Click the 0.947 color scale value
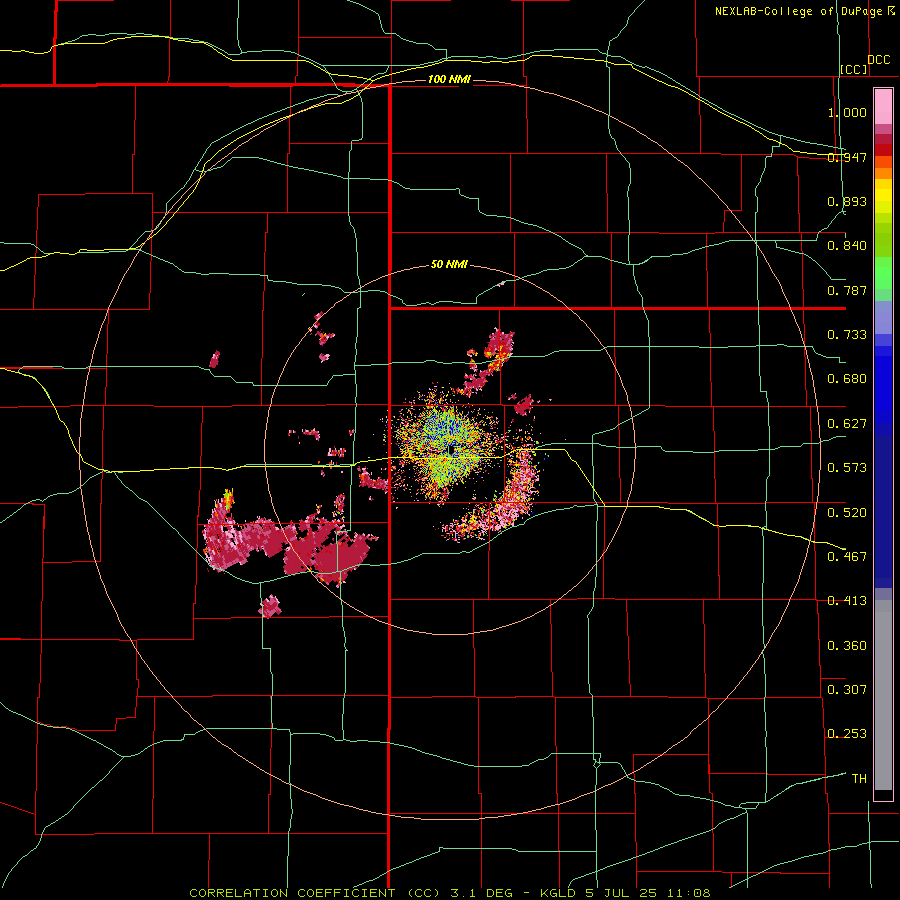 [847, 157]
